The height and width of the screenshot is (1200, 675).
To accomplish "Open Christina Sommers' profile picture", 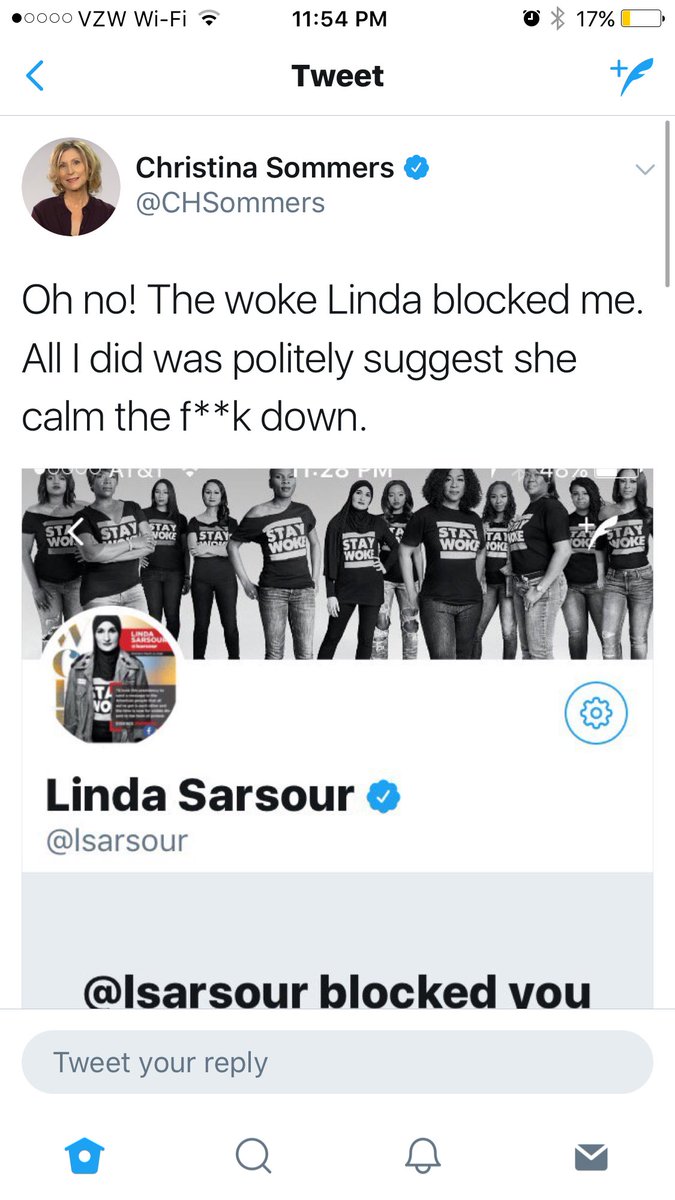I will [71, 187].
